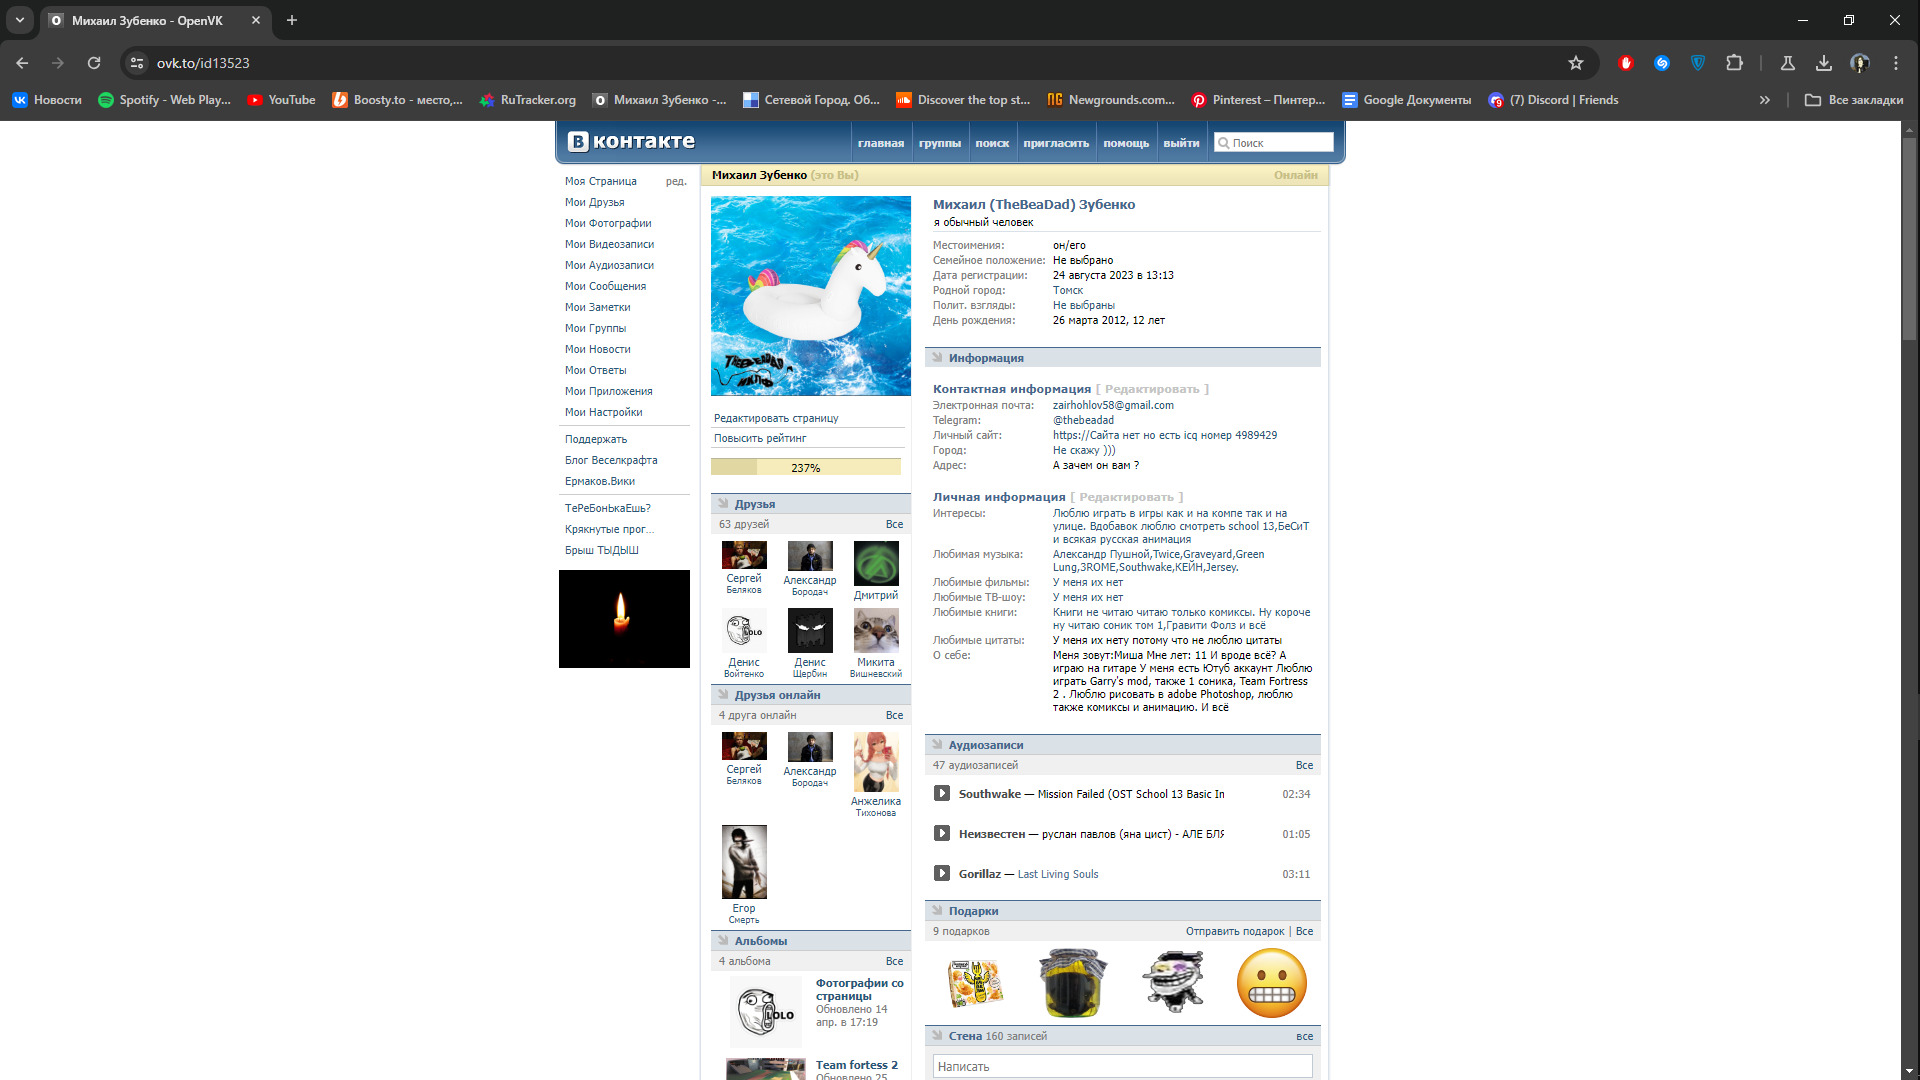This screenshot has height=1080, width=1920.
Task: Open the downloads icon in Chrome toolbar
Action: (x=1824, y=63)
